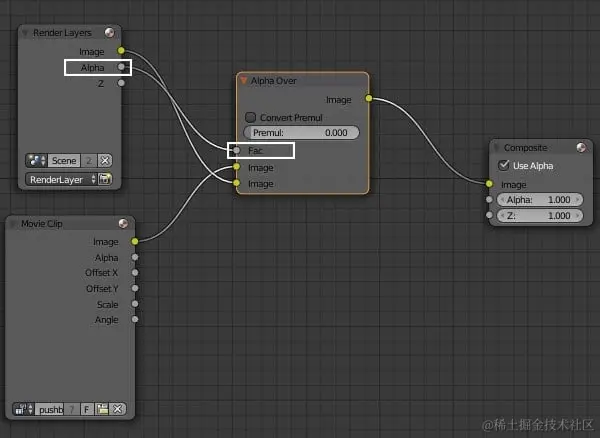Screen dimensions: 600x438
Task: Click the render button beside RenderLayer
Action: coord(105,179)
